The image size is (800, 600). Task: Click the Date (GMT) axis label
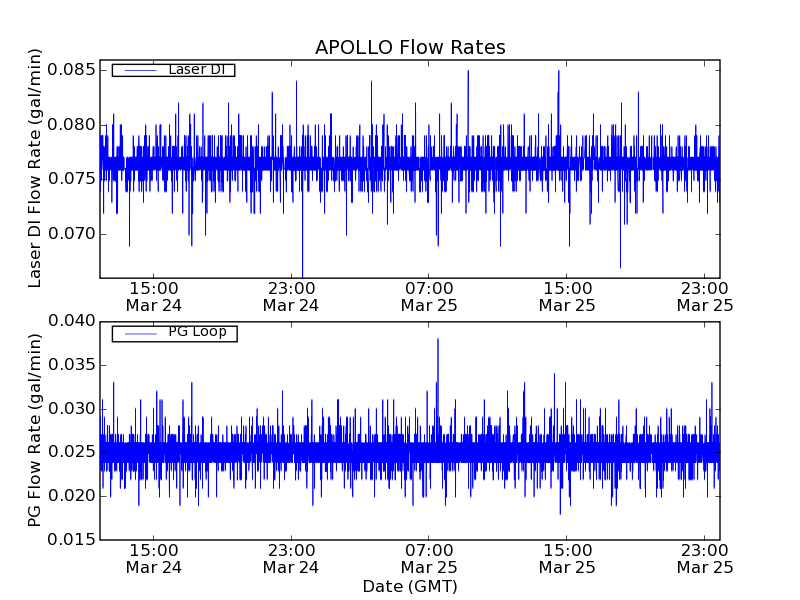coord(410,587)
